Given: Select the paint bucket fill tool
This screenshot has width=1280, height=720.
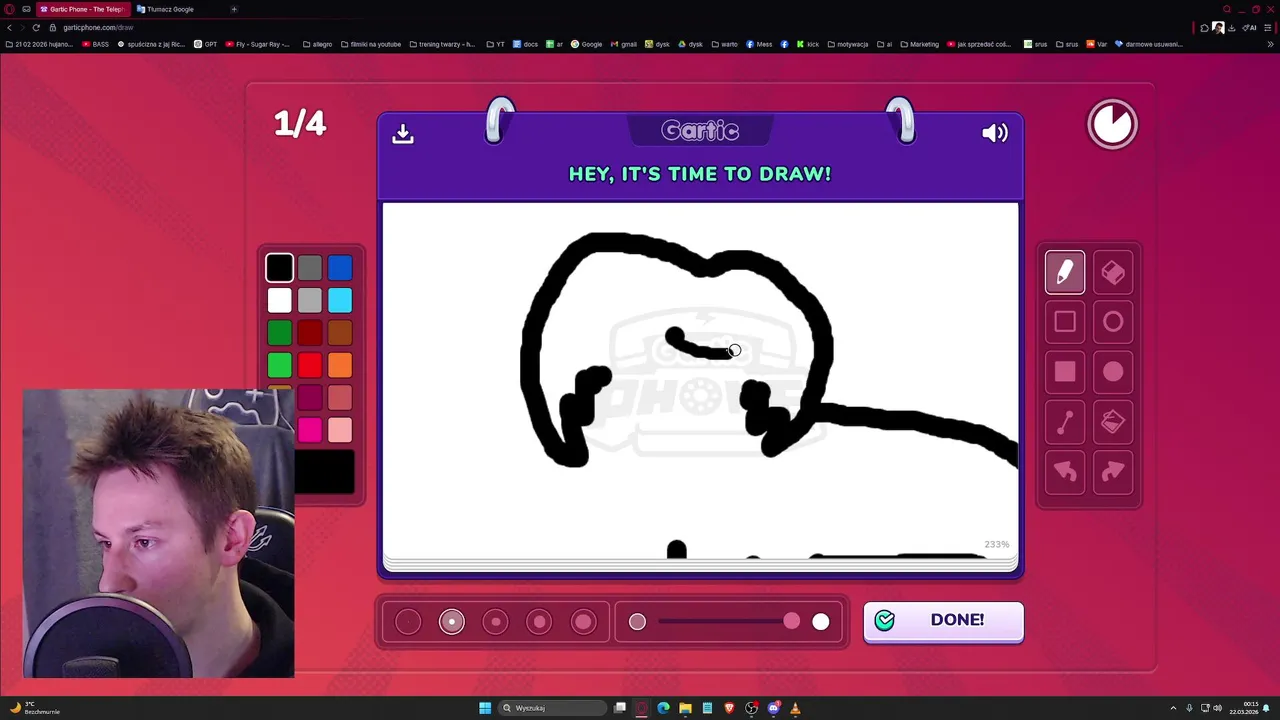Looking at the screenshot, I should [1113, 422].
